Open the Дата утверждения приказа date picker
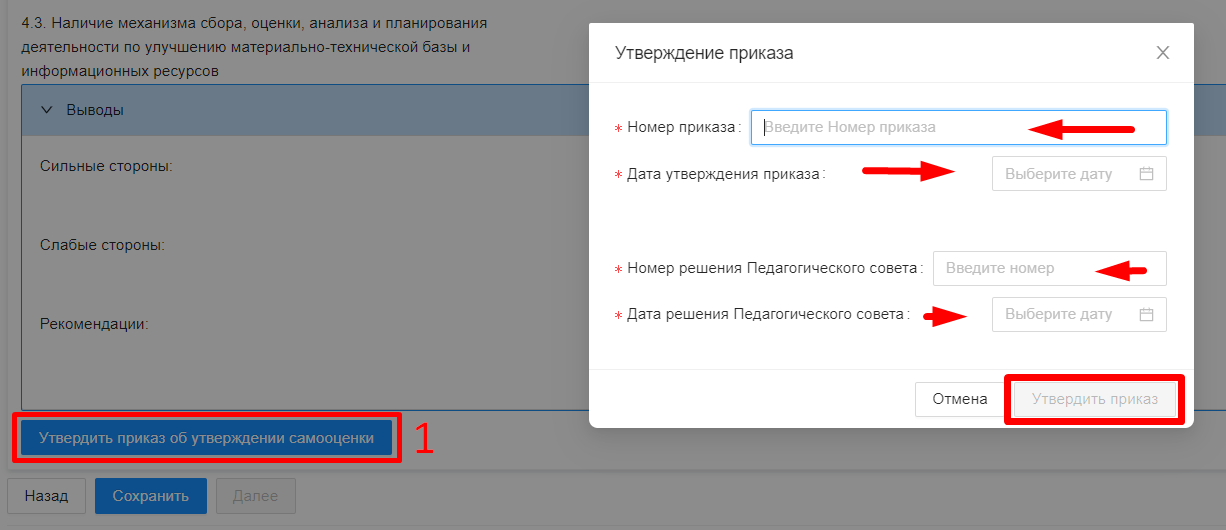The width and height of the screenshot is (1226, 530). coord(1079,173)
